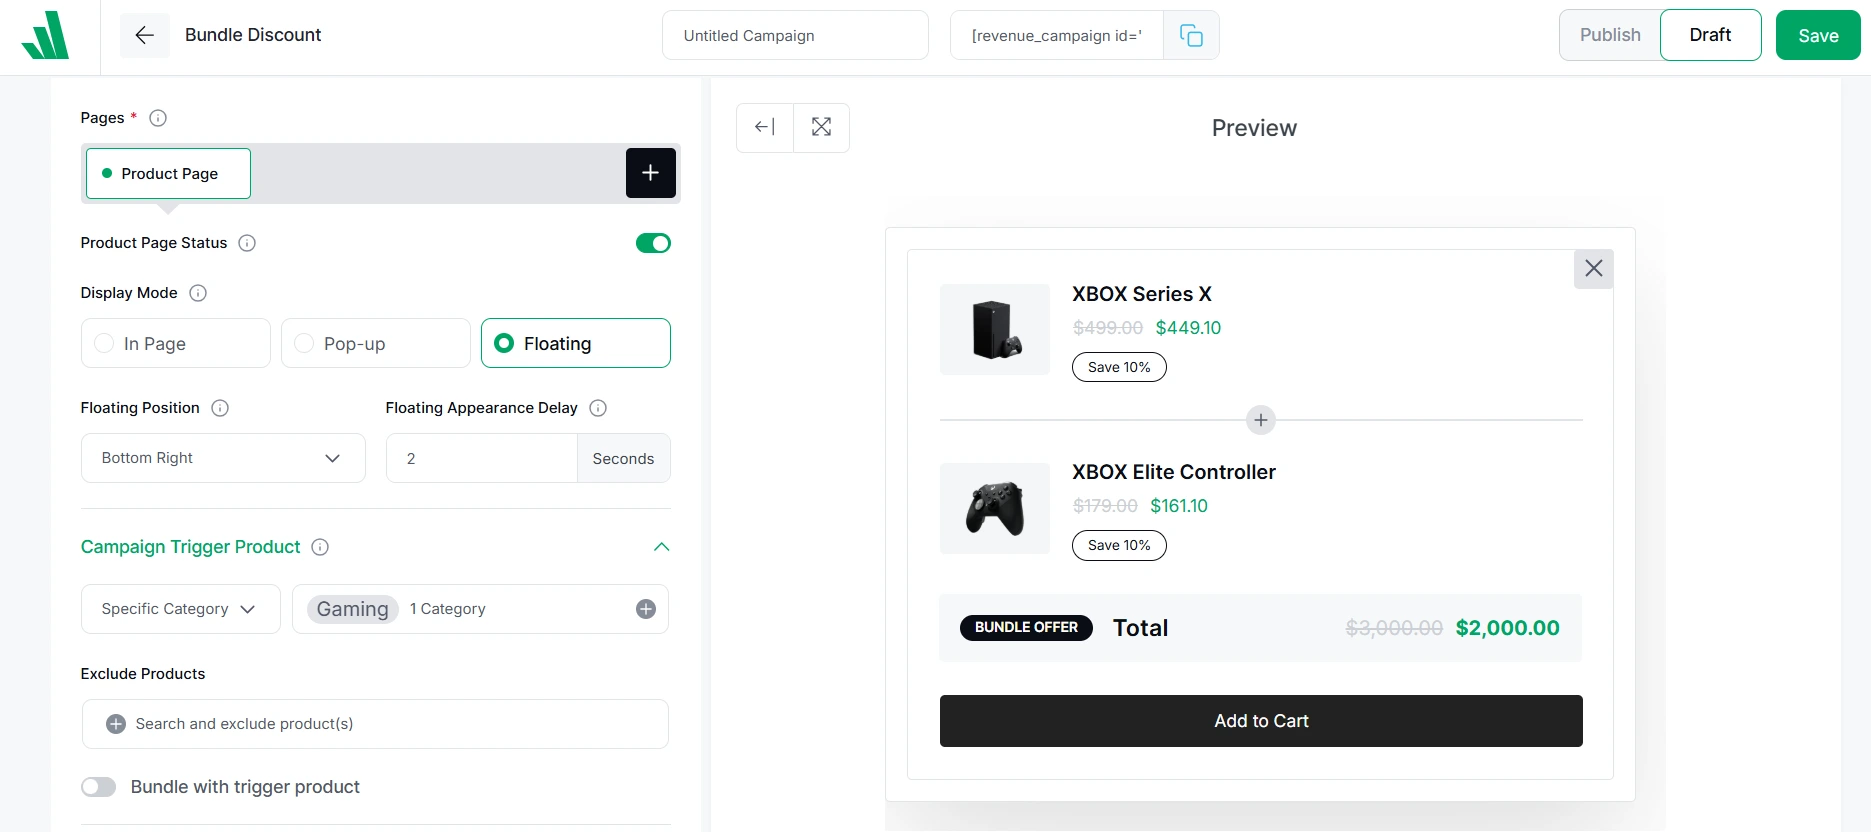Image resolution: width=1871 pixels, height=832 pixels.
Task: Edit the Untitled Campaign name field
Action: tap(795, 35)
